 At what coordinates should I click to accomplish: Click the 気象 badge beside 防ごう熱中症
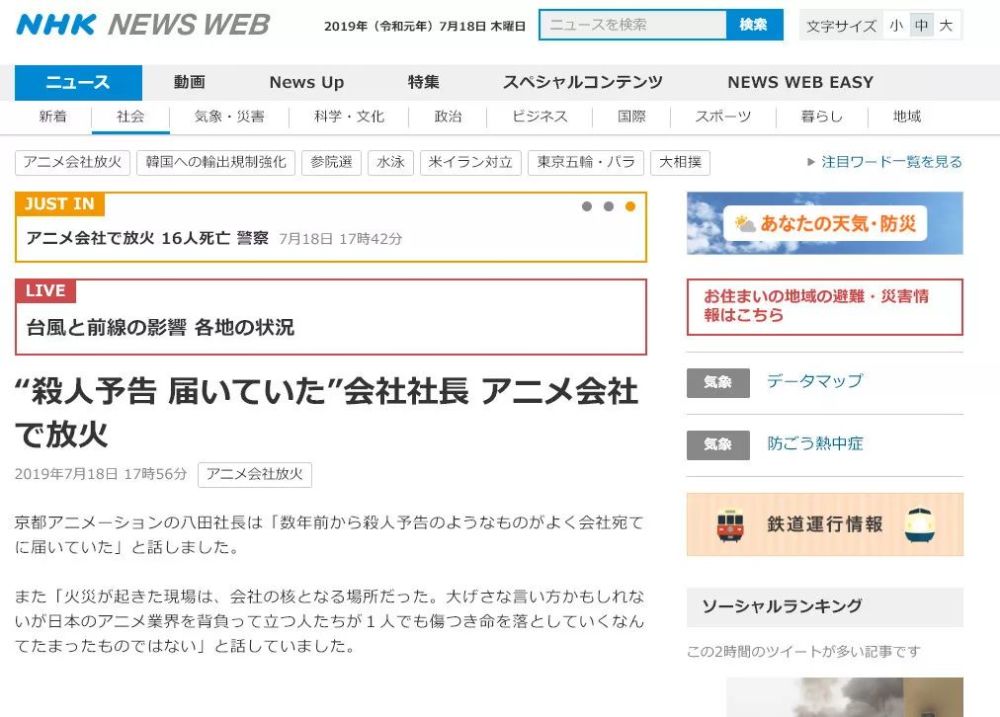pyautogui.click(x=718, y=445)
